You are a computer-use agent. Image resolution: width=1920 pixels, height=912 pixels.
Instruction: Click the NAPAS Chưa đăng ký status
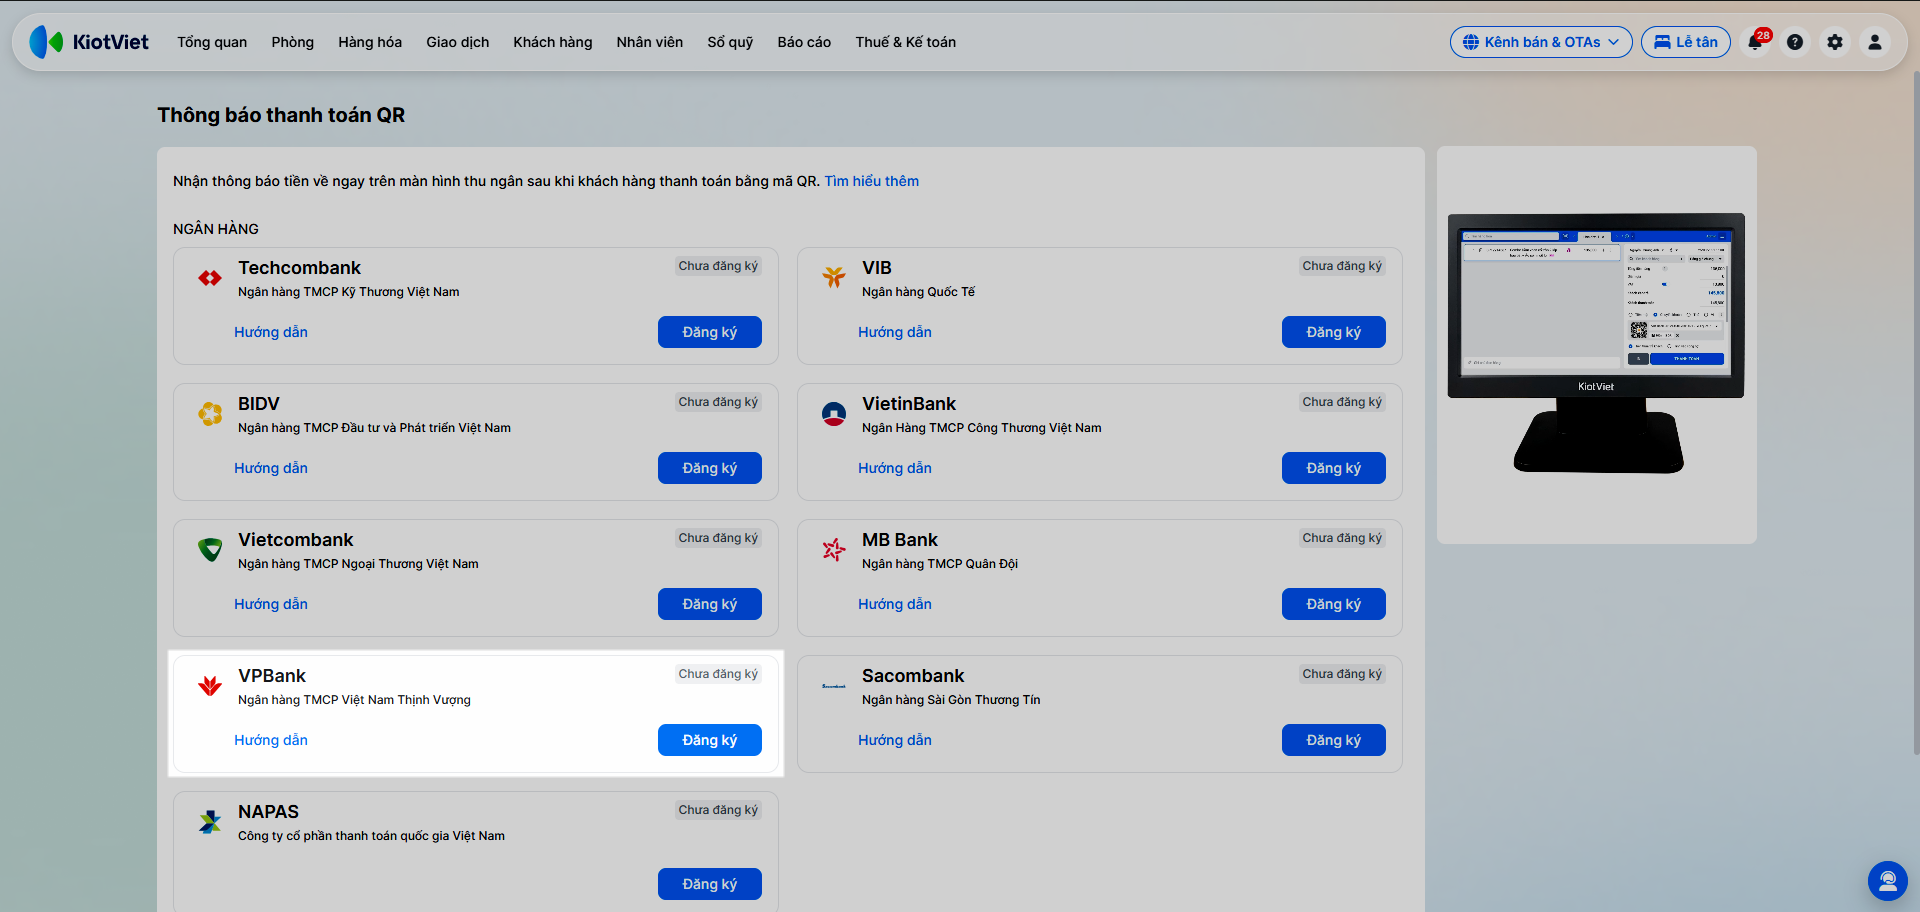[x=718, y=810]
